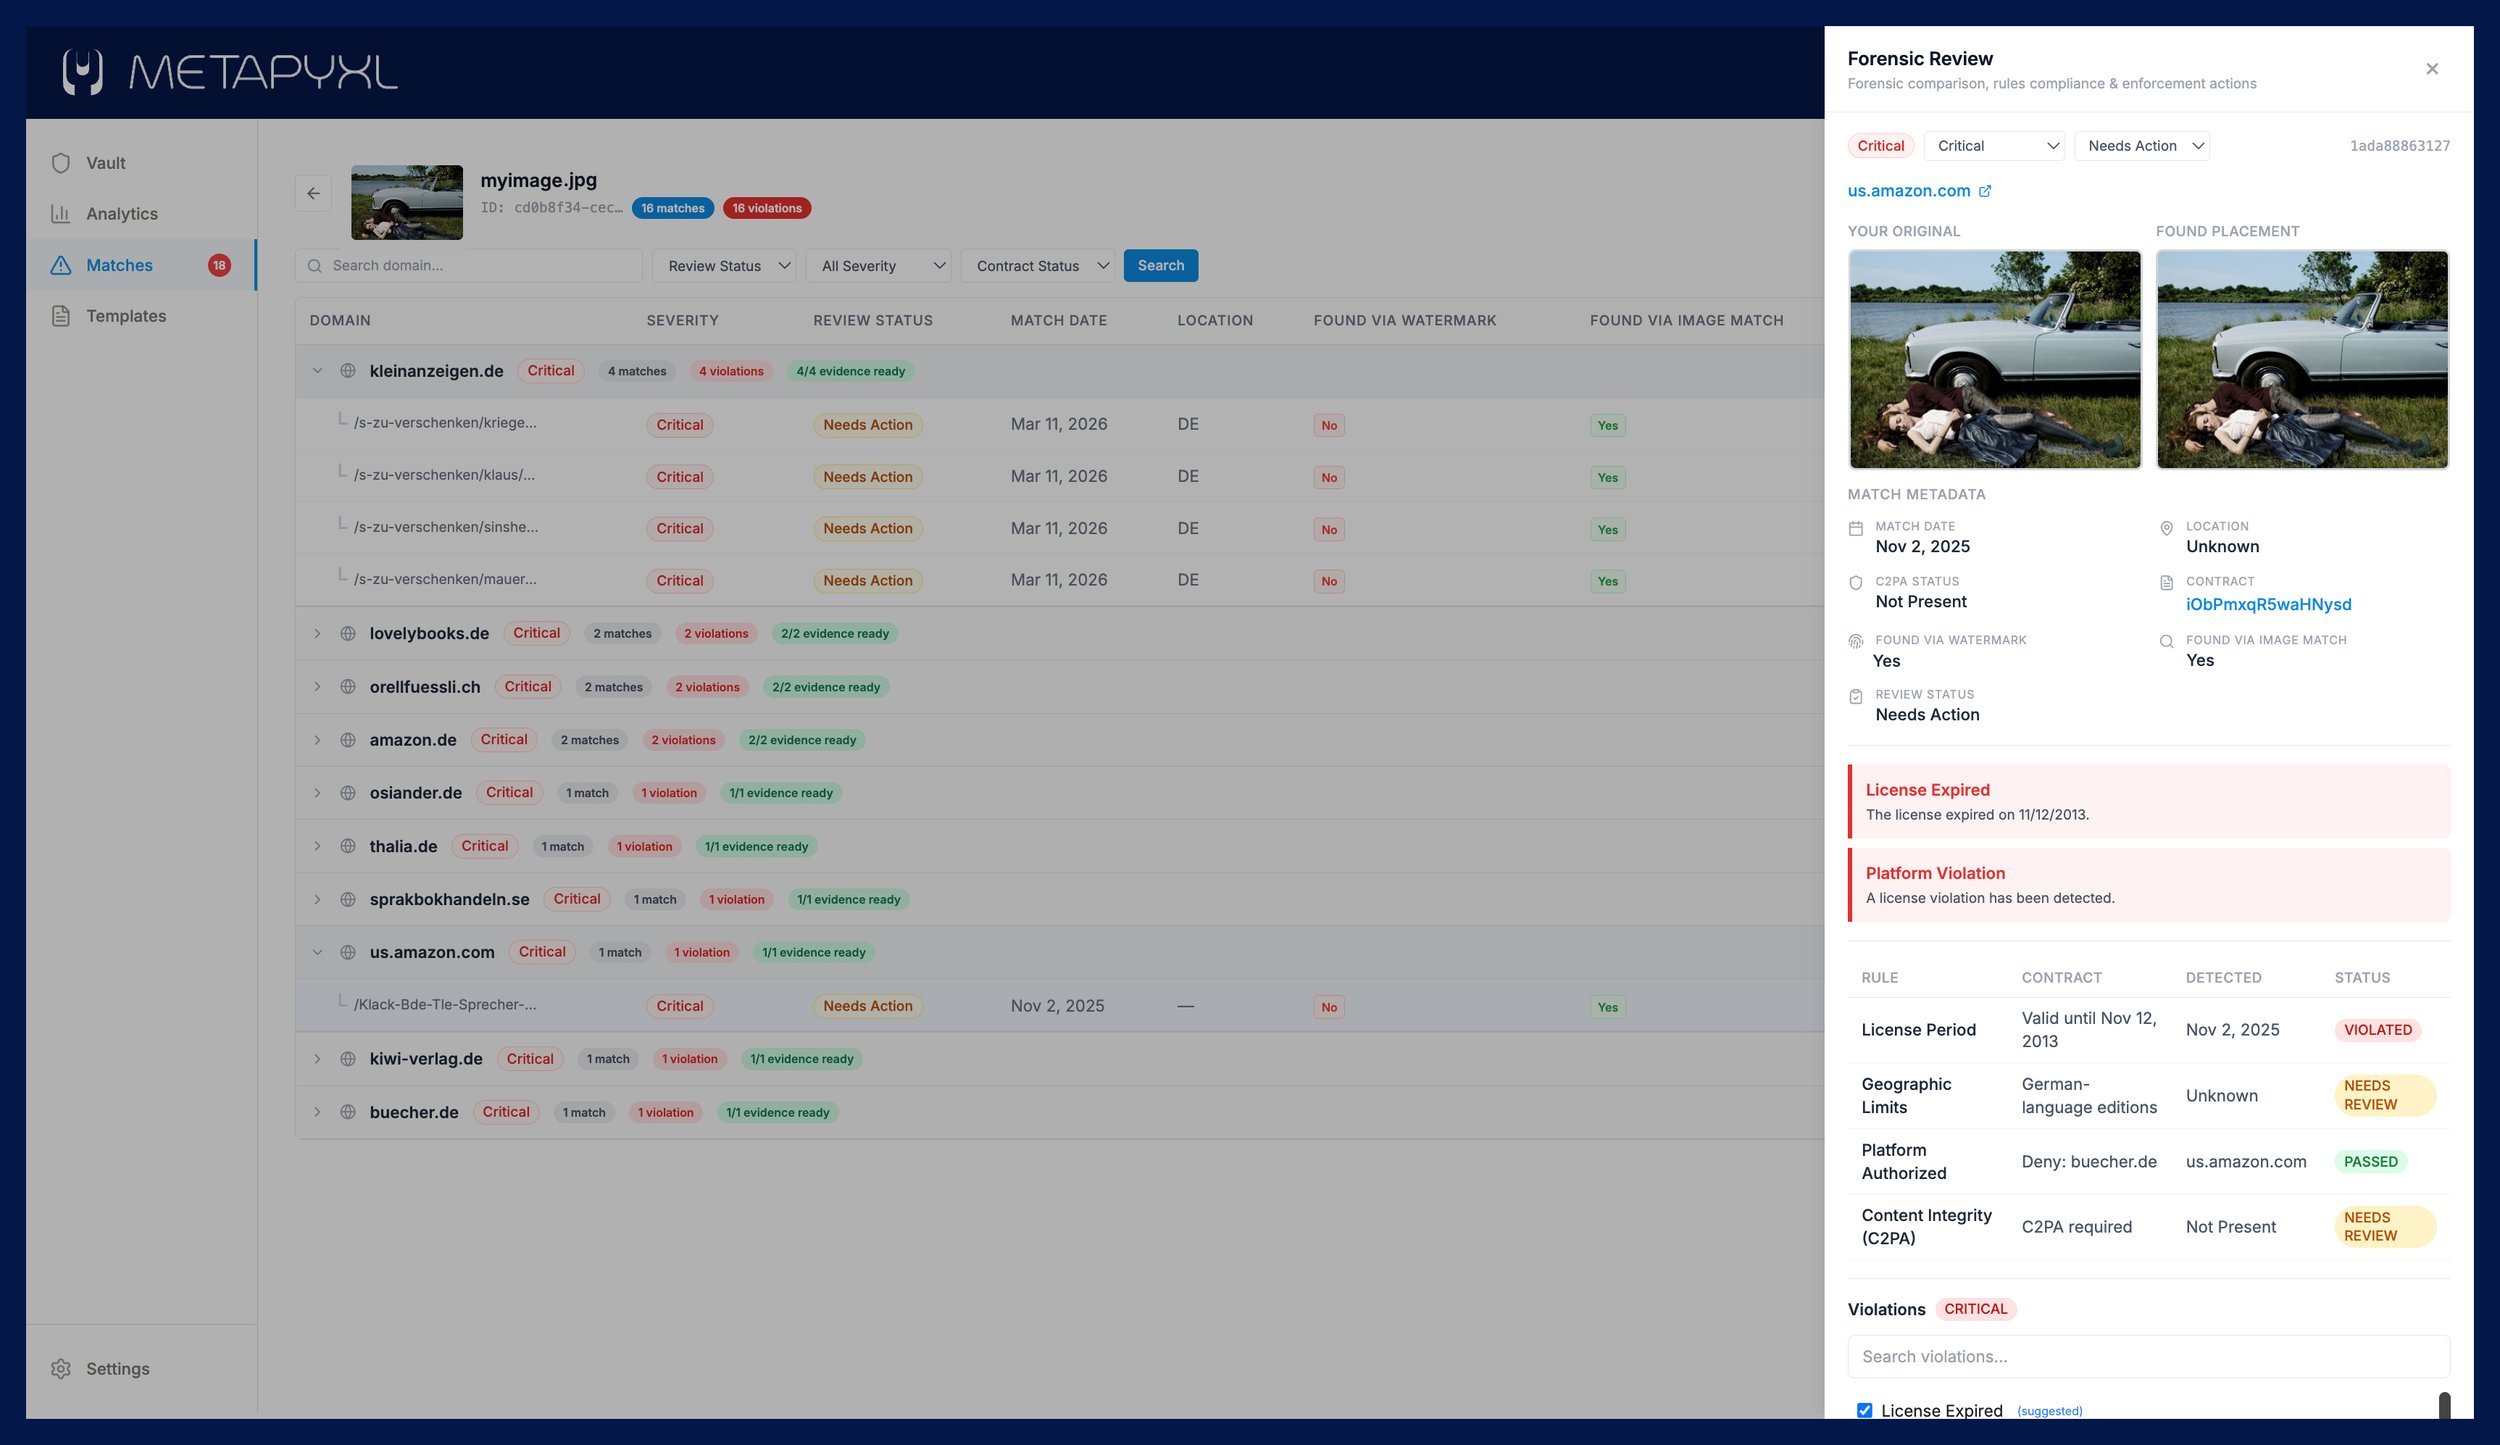2500x1445 pixels.
Task: Expand the thalia.de domain group
Action: pyautogui.click(x=317, y=846)
